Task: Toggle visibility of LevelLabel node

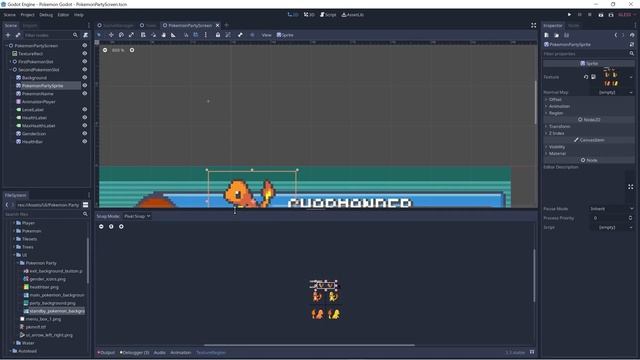Action: [x=84, y=110]
